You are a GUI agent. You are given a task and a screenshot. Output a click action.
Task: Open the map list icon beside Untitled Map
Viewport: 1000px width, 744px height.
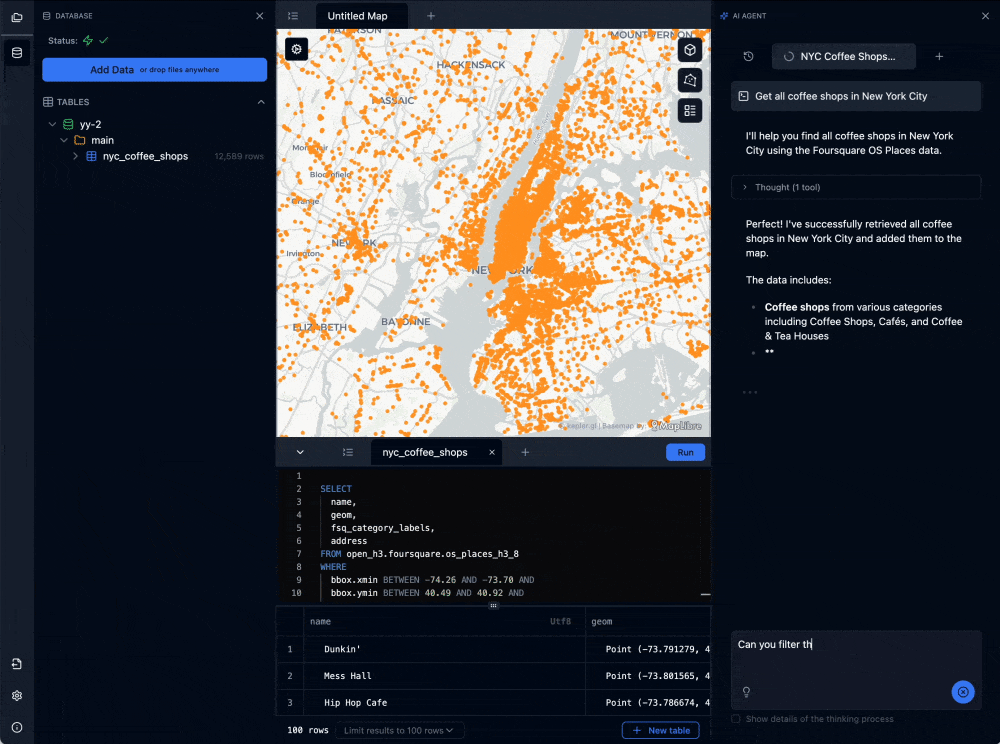point(293,16)
